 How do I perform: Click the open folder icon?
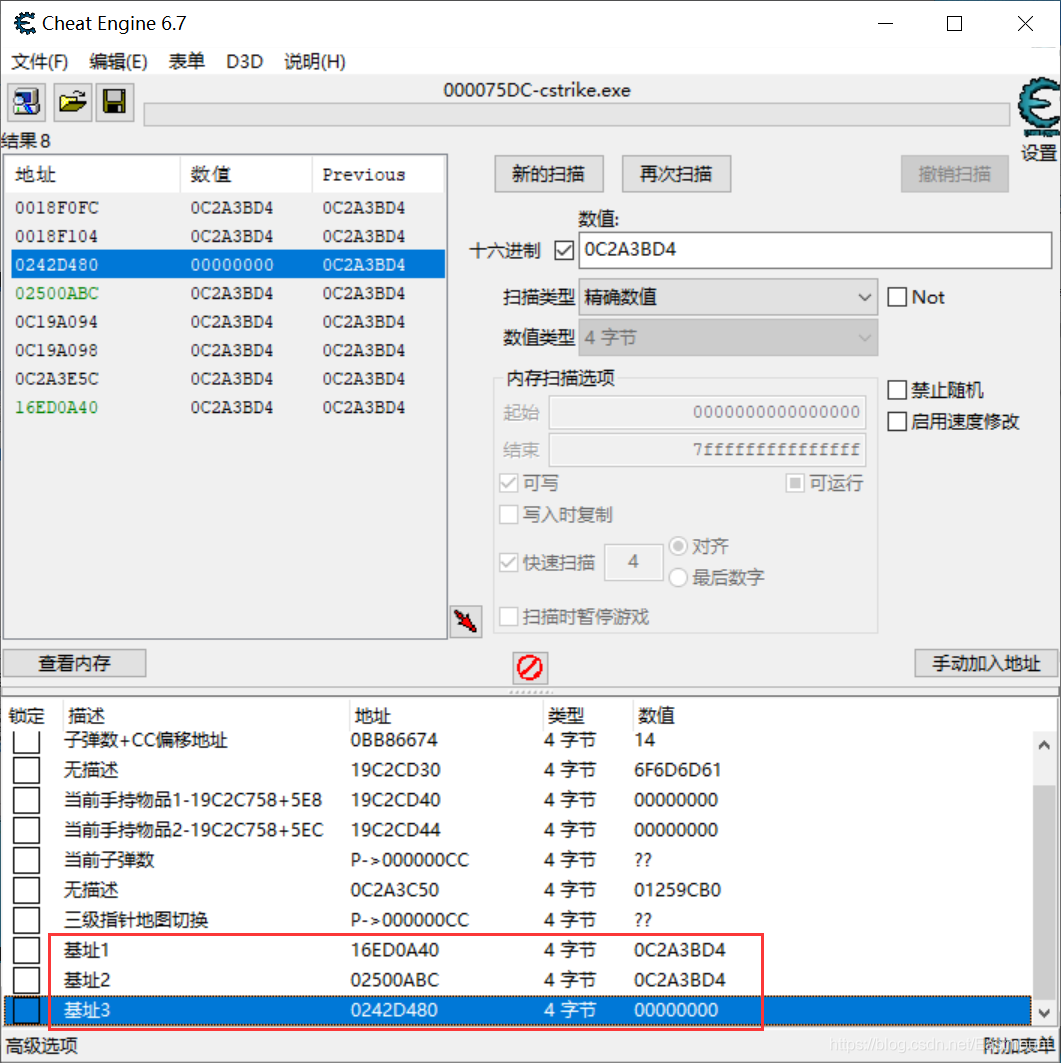pyautogui.click(x=73, y=102)
